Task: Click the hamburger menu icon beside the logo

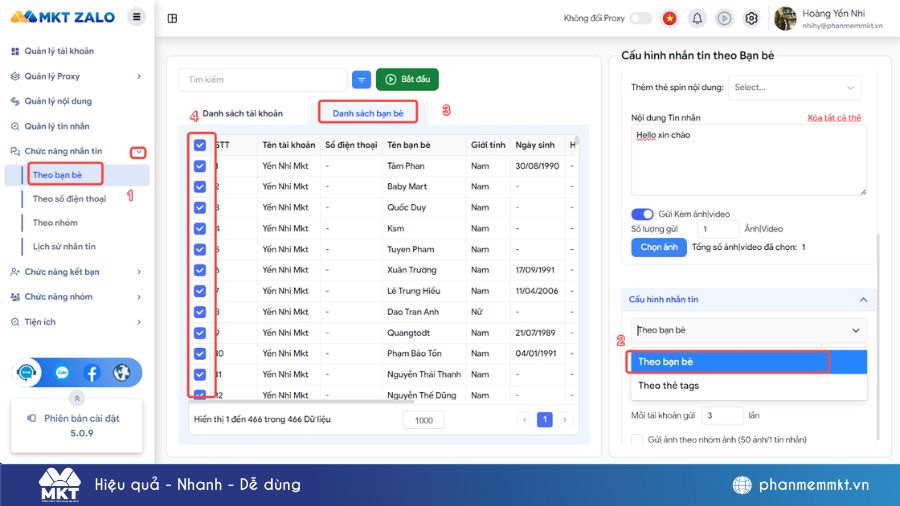Action: click(137, 17)
